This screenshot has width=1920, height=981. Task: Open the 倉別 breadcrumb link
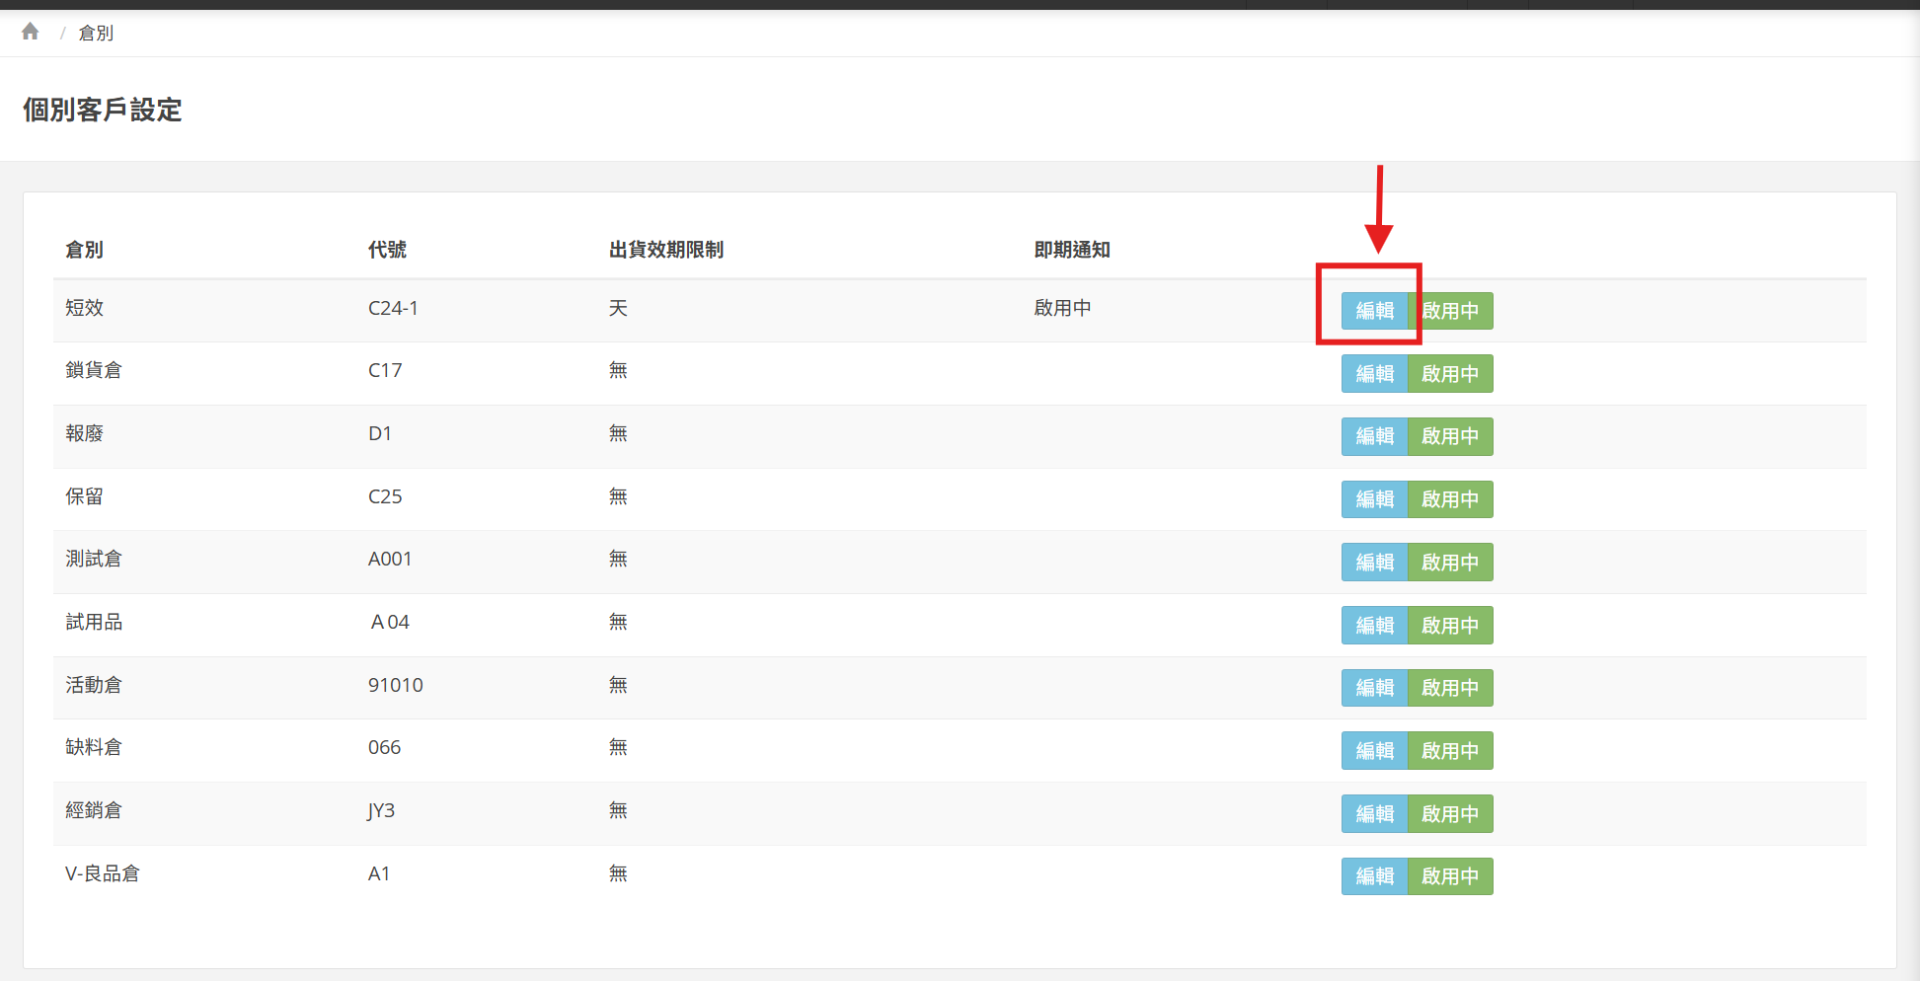click(x=96, y=33)
